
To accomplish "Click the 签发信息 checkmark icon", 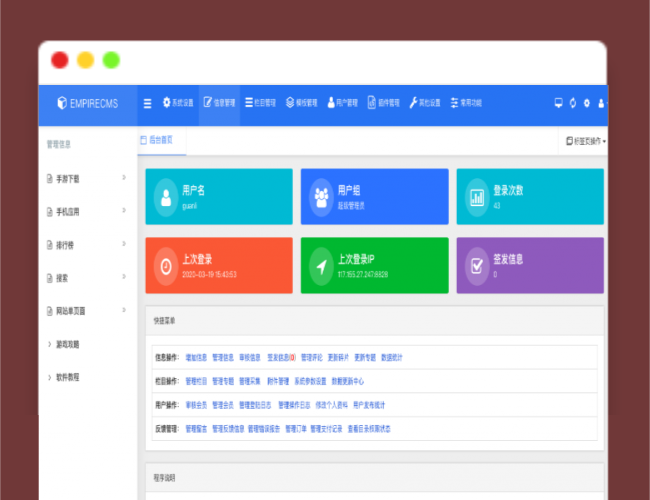I will pos(477,266).
